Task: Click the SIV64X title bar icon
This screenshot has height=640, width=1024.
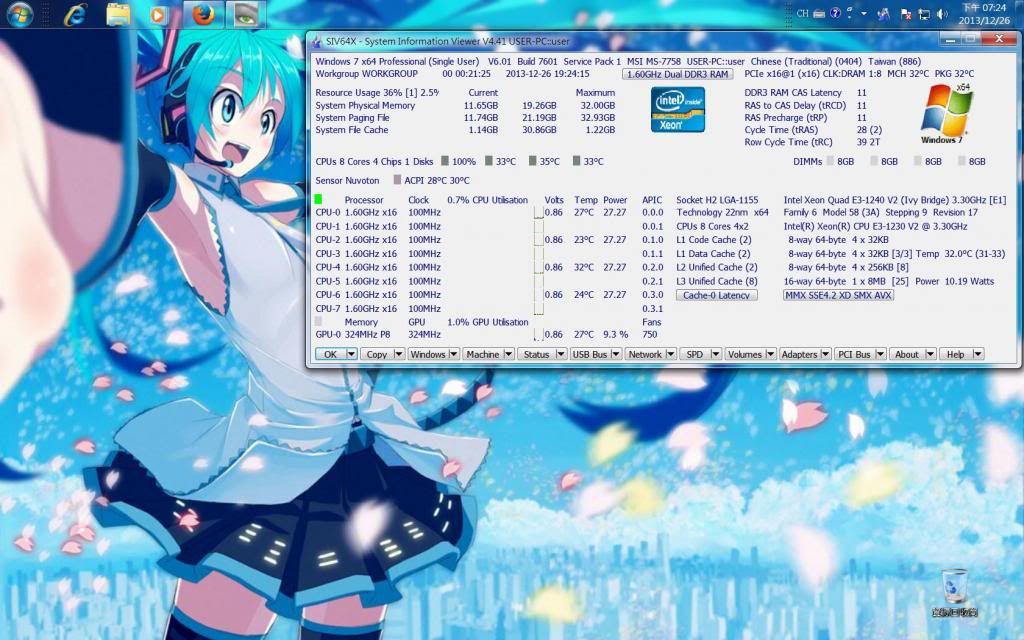Action: [x=317, y=41]
